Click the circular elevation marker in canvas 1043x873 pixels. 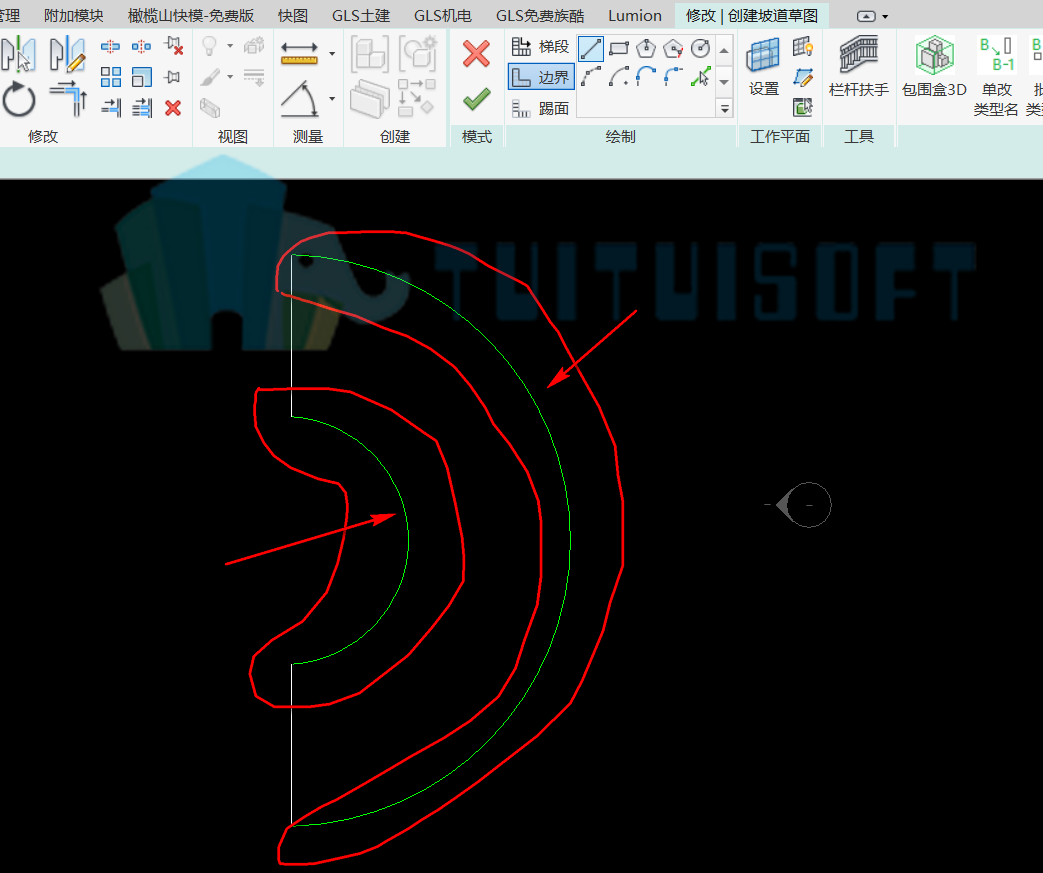(808, 505)
